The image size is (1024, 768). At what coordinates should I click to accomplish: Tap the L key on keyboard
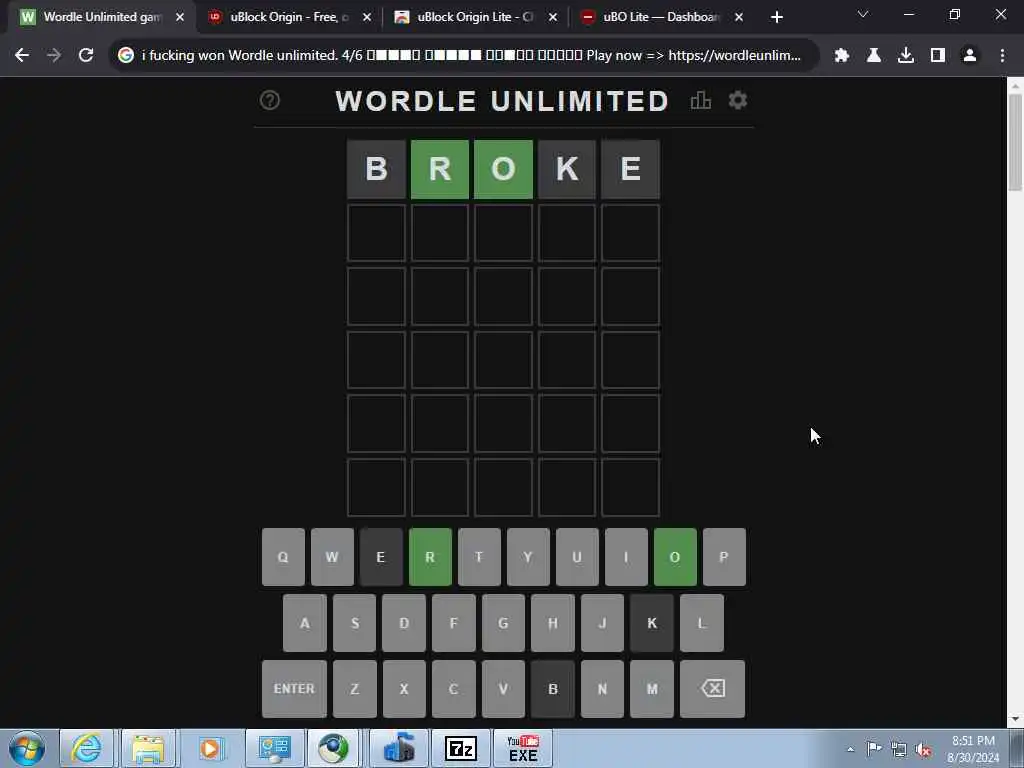[702, 623]
